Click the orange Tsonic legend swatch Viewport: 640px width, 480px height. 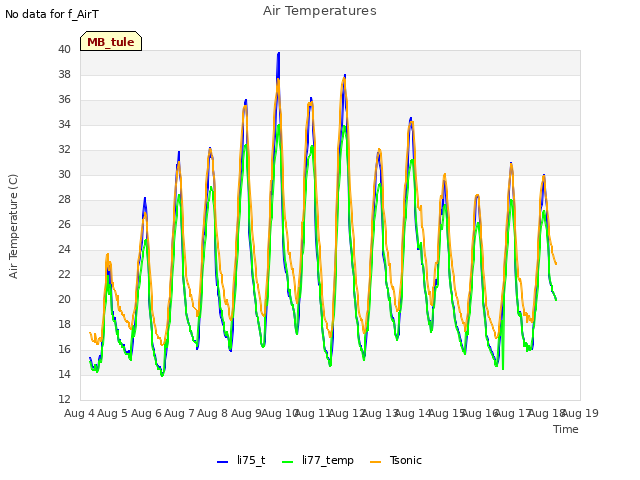[376, 462]
